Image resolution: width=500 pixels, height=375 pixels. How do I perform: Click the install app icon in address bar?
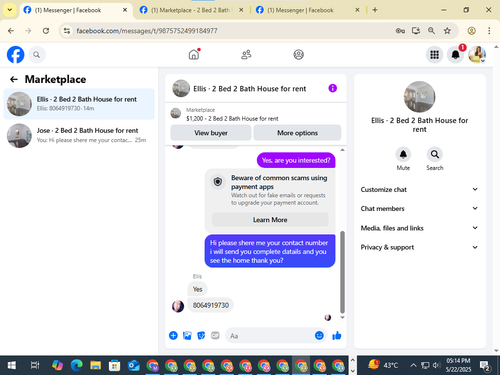416,31
